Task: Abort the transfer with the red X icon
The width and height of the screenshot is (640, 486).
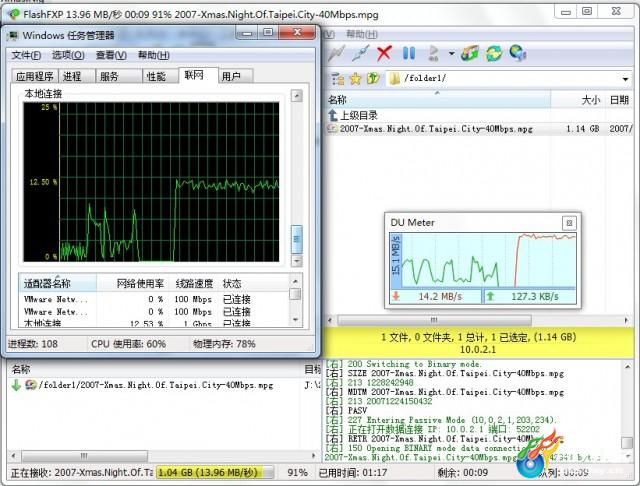Action: (x=384, y=53)
